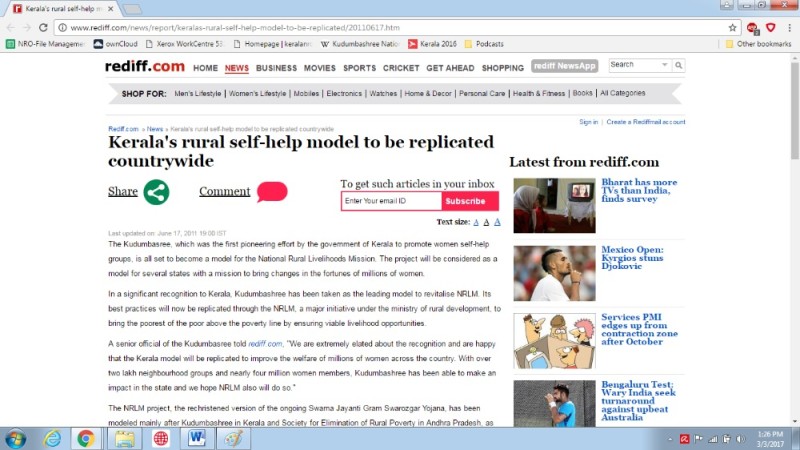
Task: Click the red Comment bubble icon
Action: pyautogui.click(x=272, y=191)
